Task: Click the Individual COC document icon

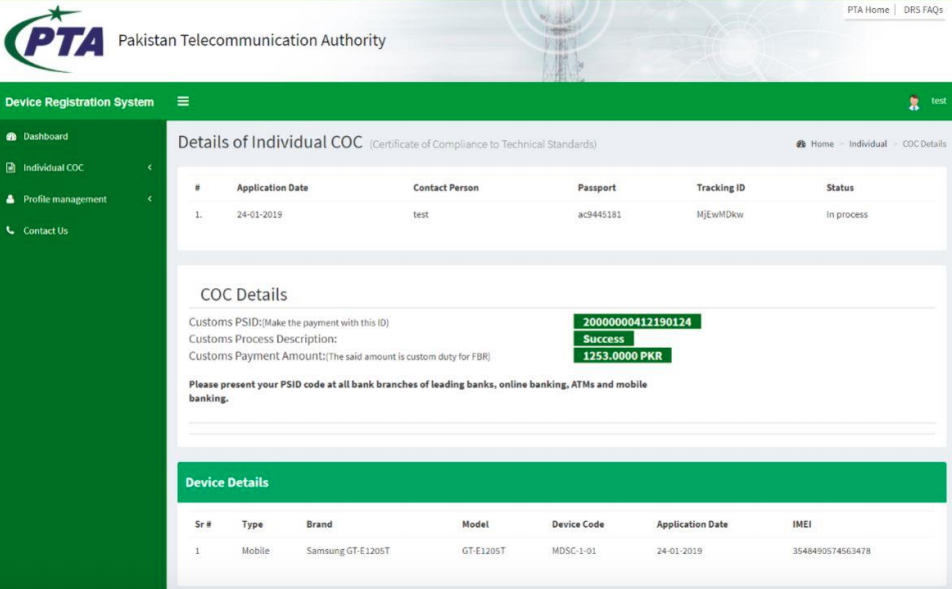Action: [11, 168]
